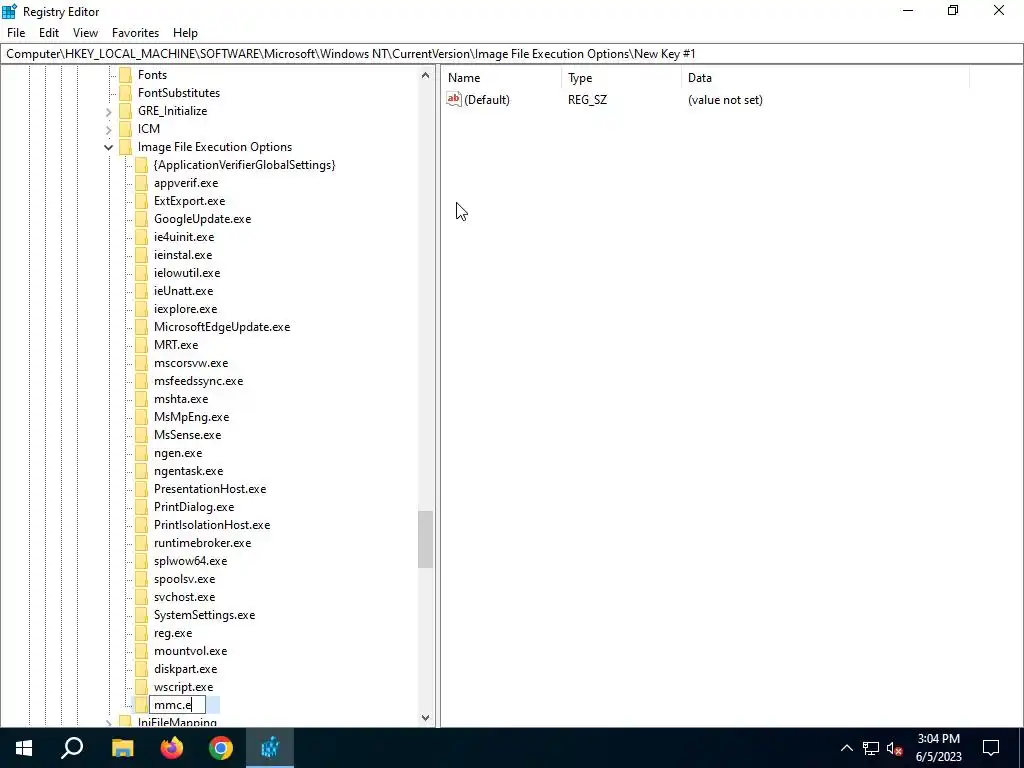Viewport: 1024px width, 768px height.
Task: Select the SystemSettings.exe key
Action: coord(204,615)
